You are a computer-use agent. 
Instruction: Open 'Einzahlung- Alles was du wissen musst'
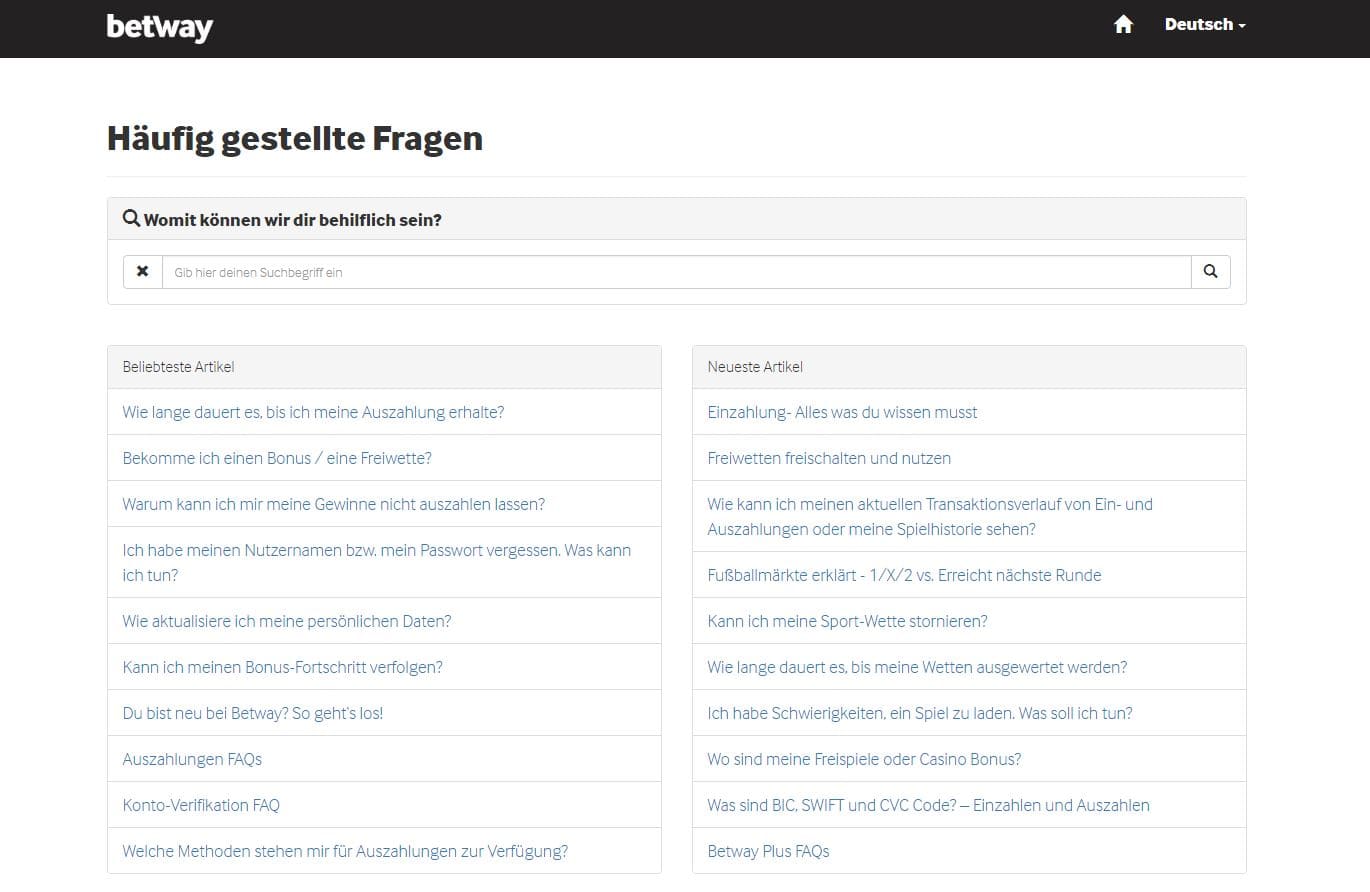tap(842, 412)
